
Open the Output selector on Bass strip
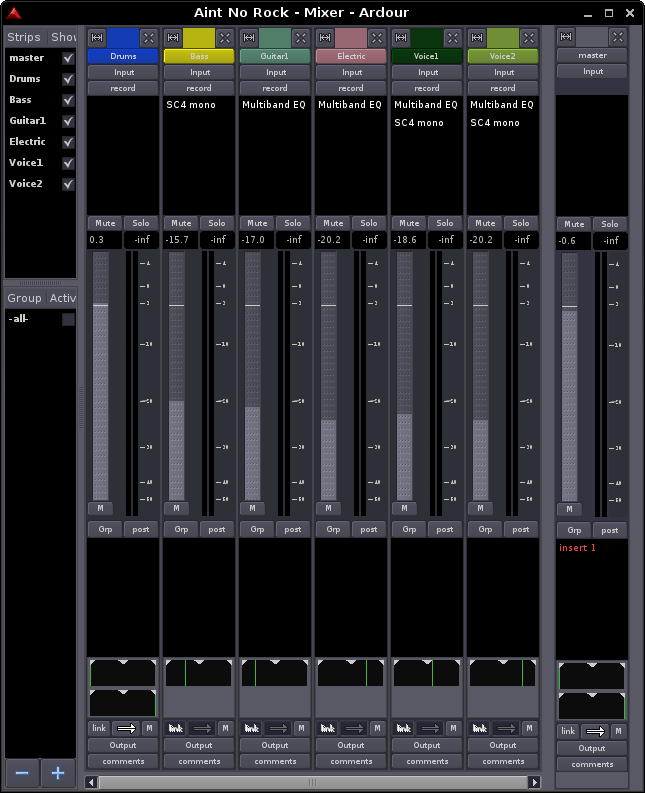point(199,745)
